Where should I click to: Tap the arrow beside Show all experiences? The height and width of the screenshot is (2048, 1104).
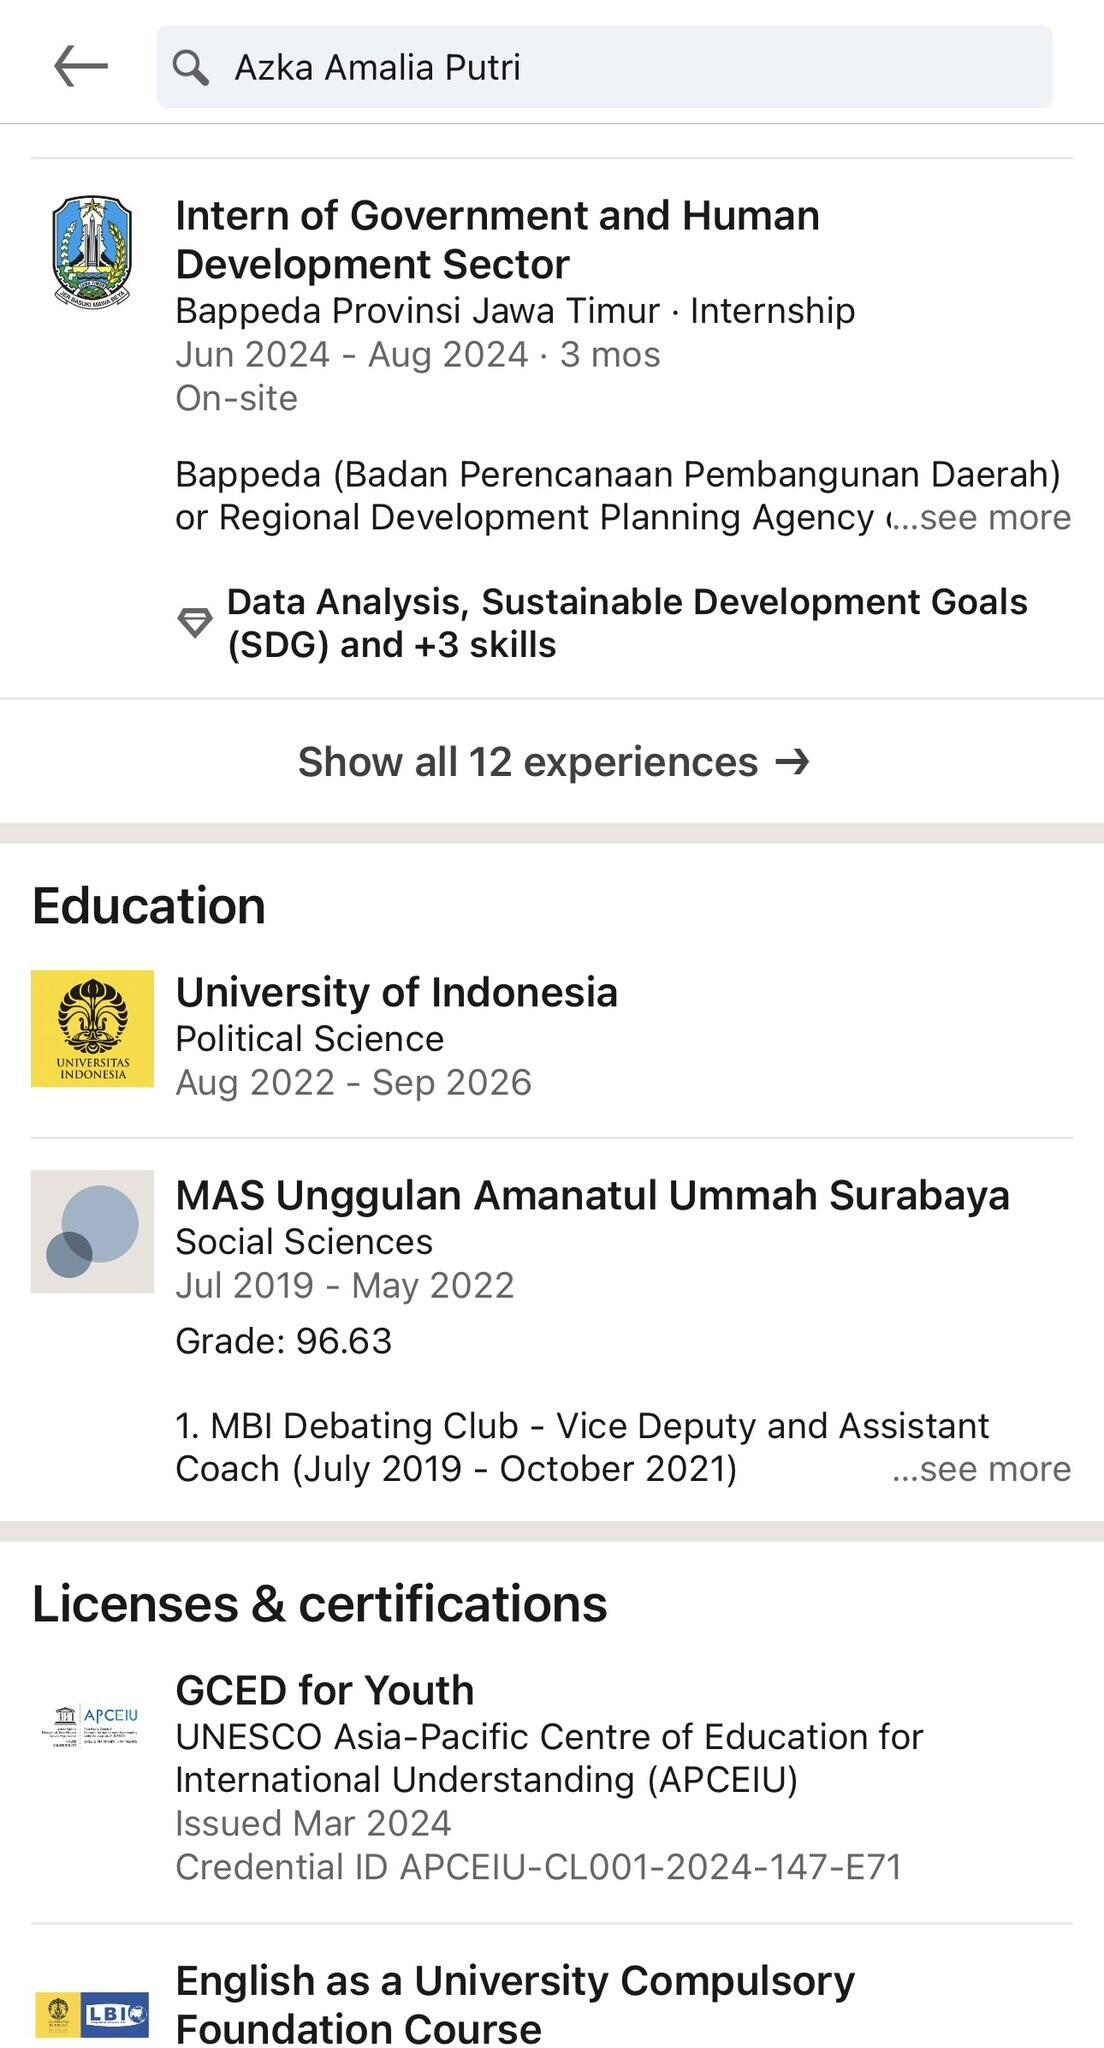click(793, 762)
